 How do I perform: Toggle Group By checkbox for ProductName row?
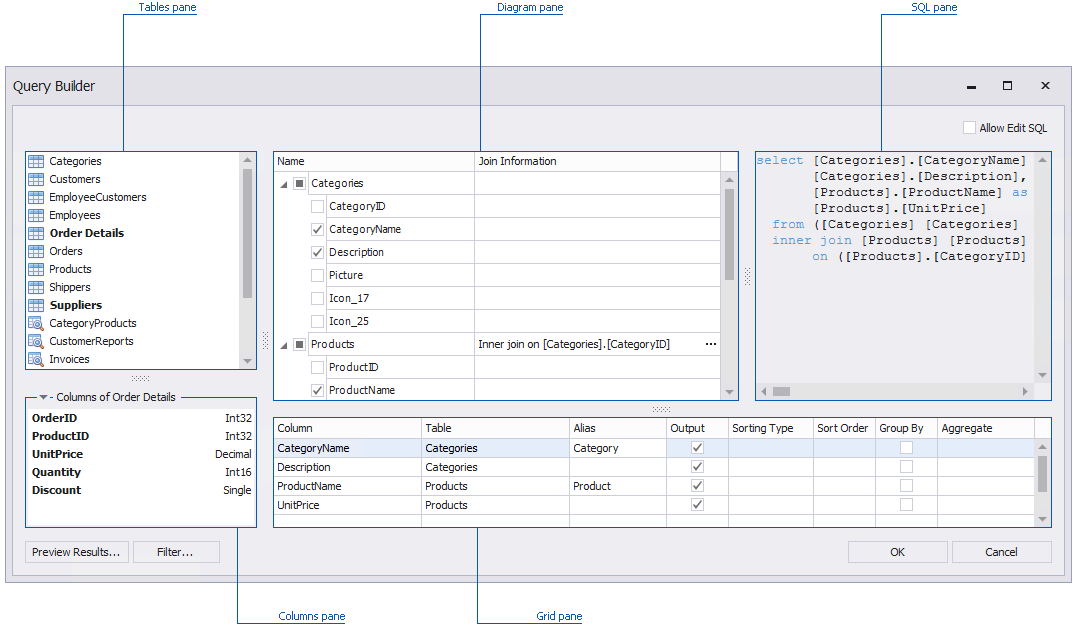tap(907, 486)
